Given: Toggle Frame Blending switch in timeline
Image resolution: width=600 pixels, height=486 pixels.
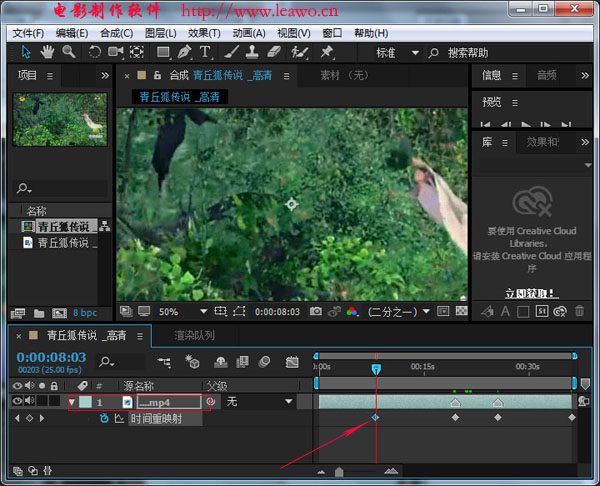Looking at the screenshot, I should tap(242, 362).
